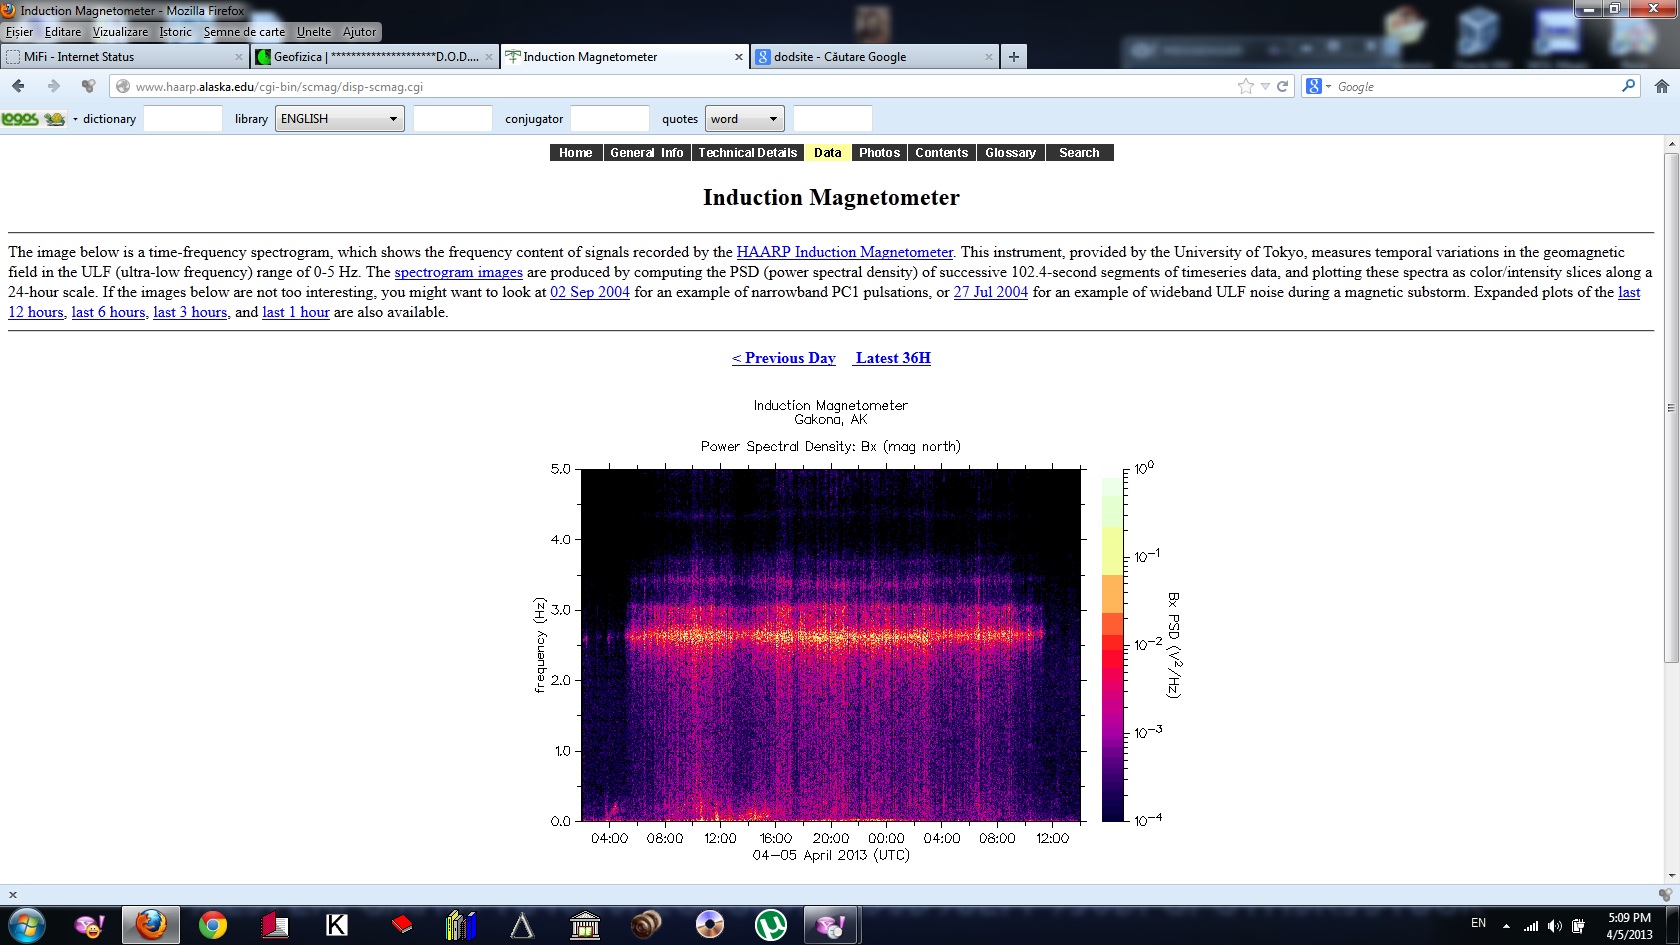1680x945 pixels.
Task: Click the dictionary input field
Action: point(182,118)
